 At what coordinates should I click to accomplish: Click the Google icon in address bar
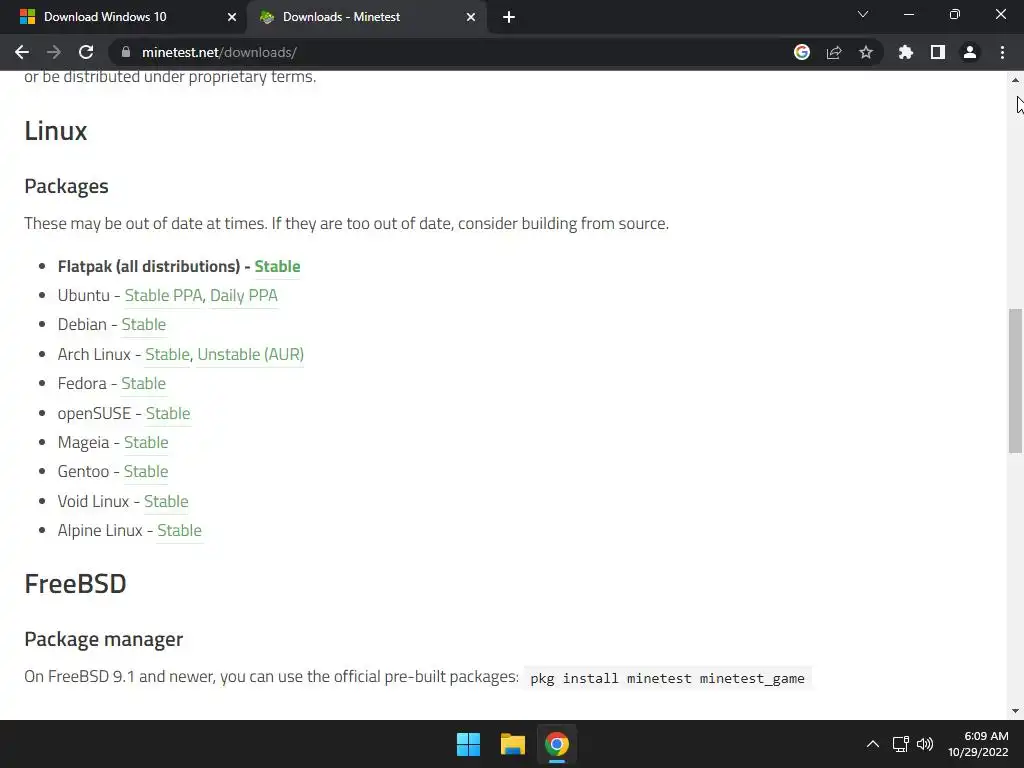pyautogui.click(x=802, y=52)
